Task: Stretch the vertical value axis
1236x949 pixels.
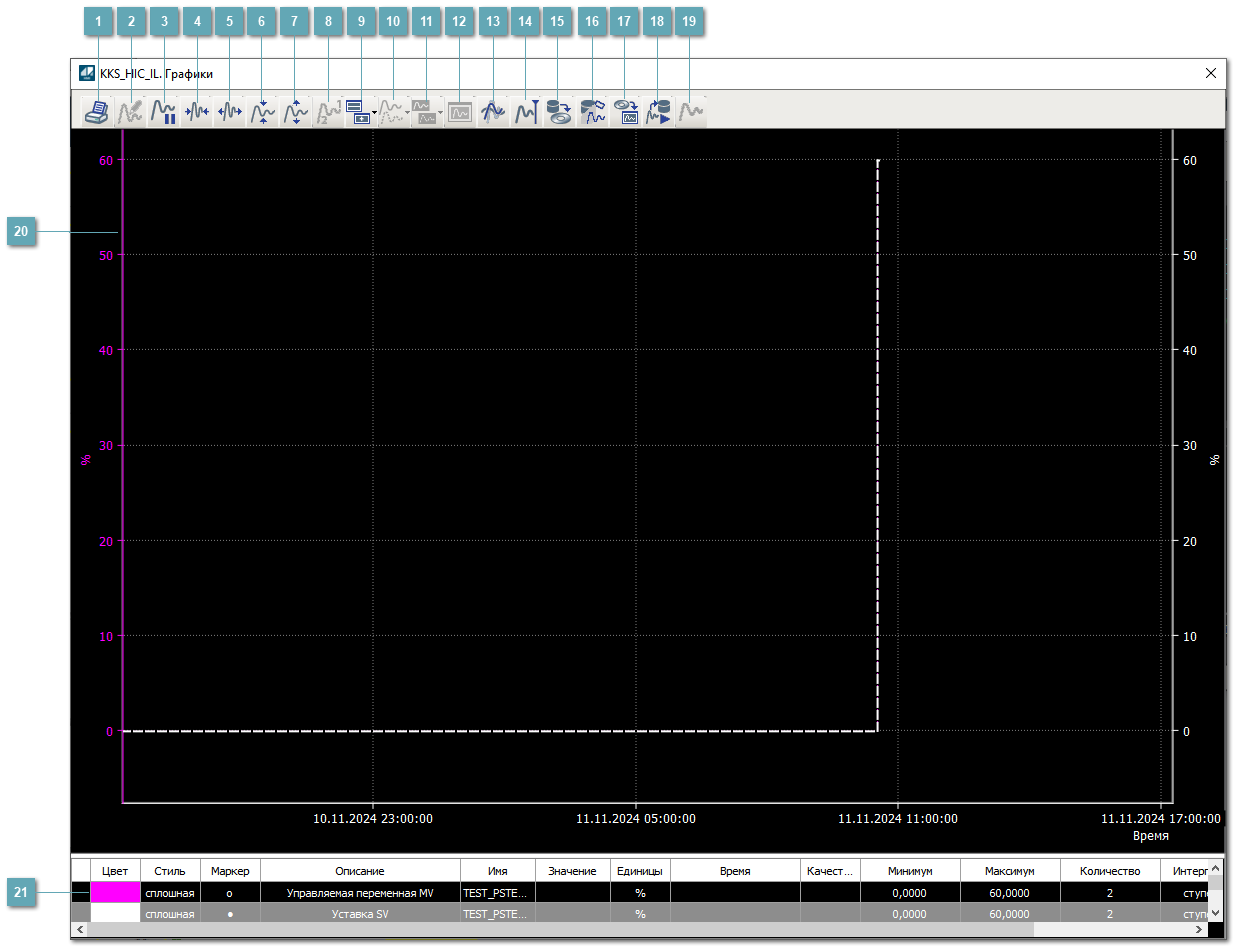Action: point(295,112)
